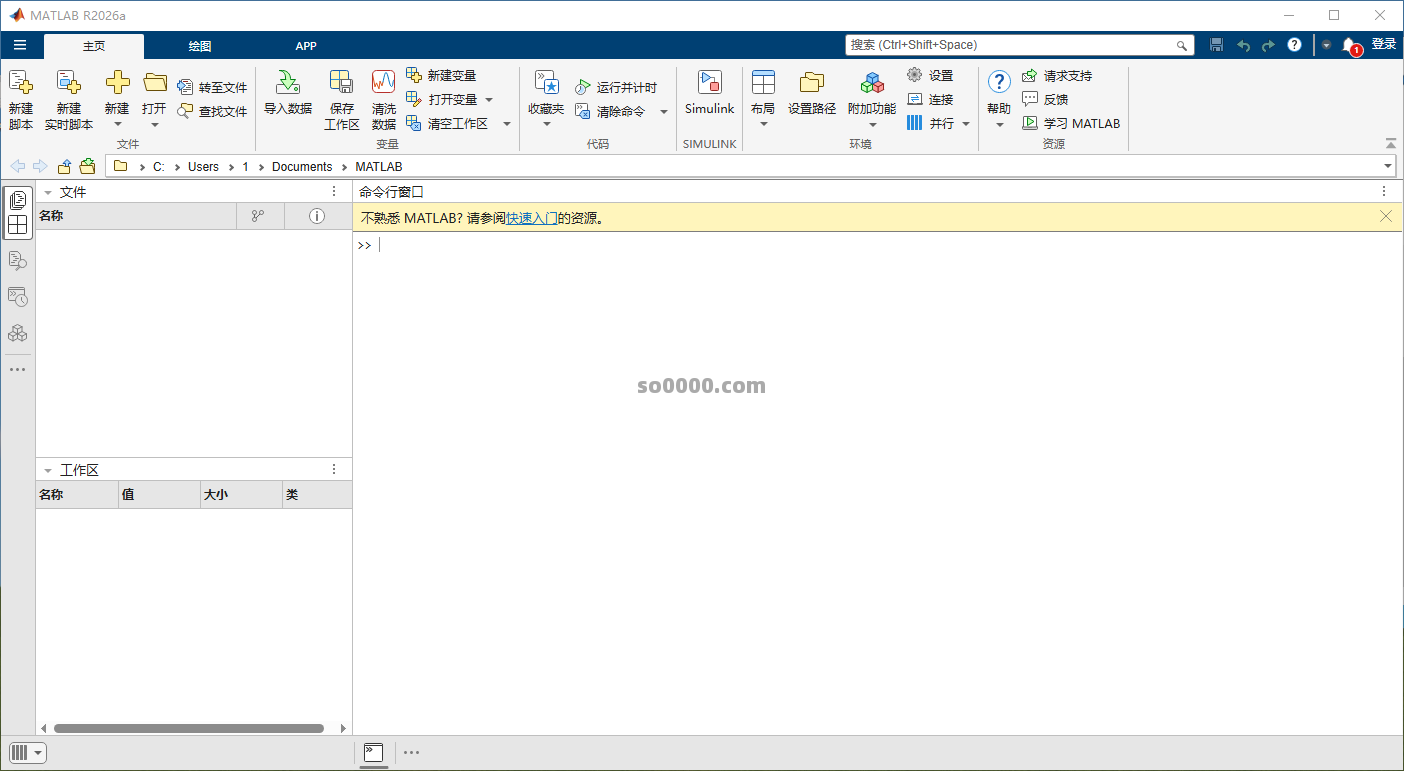Screen dimensions: 1404x771
Task: Open 文件 panel options menu
Action: [x=334, y=192]
